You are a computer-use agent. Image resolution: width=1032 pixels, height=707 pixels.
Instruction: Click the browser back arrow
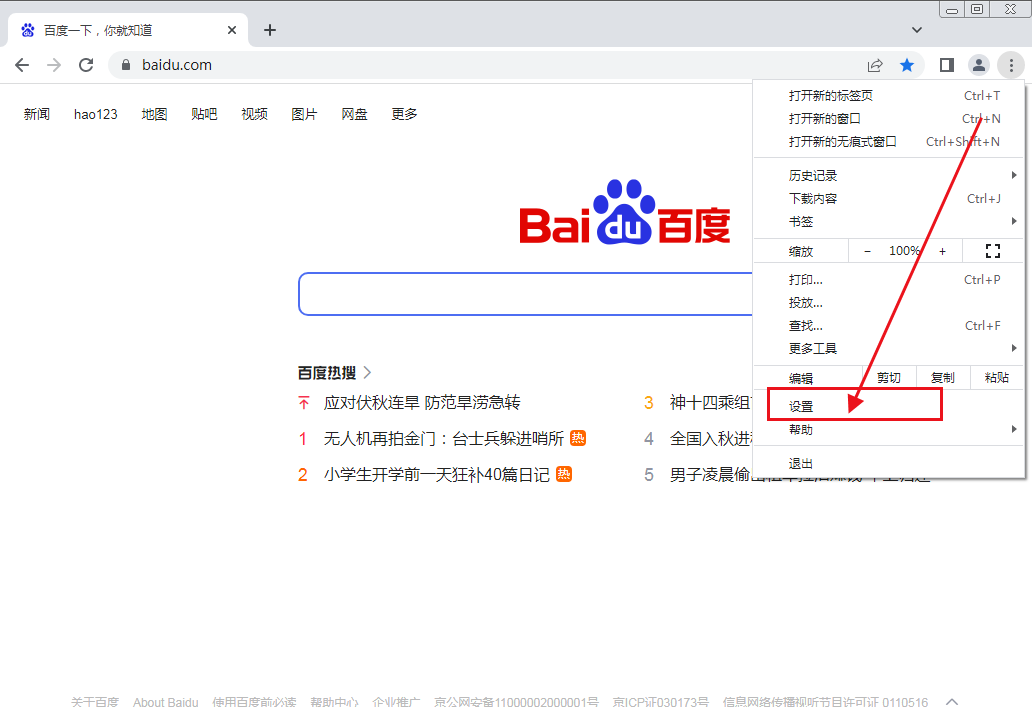(22, 65)
